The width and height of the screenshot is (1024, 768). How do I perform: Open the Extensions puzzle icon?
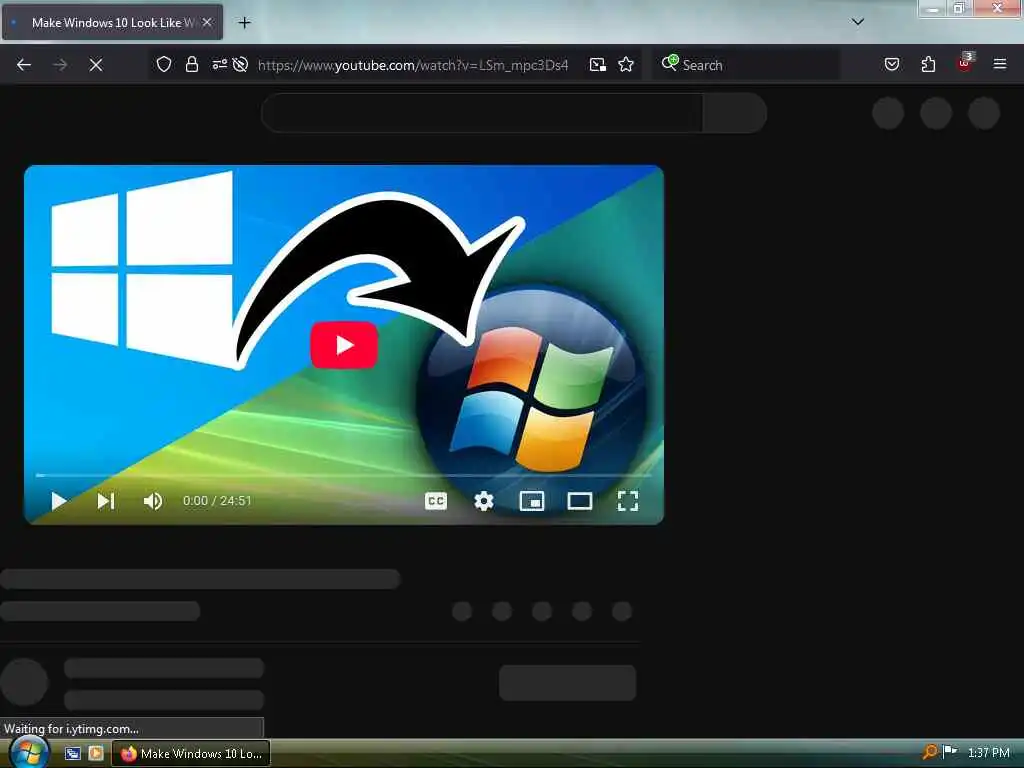pyautogui.click(x=928, y=64)
